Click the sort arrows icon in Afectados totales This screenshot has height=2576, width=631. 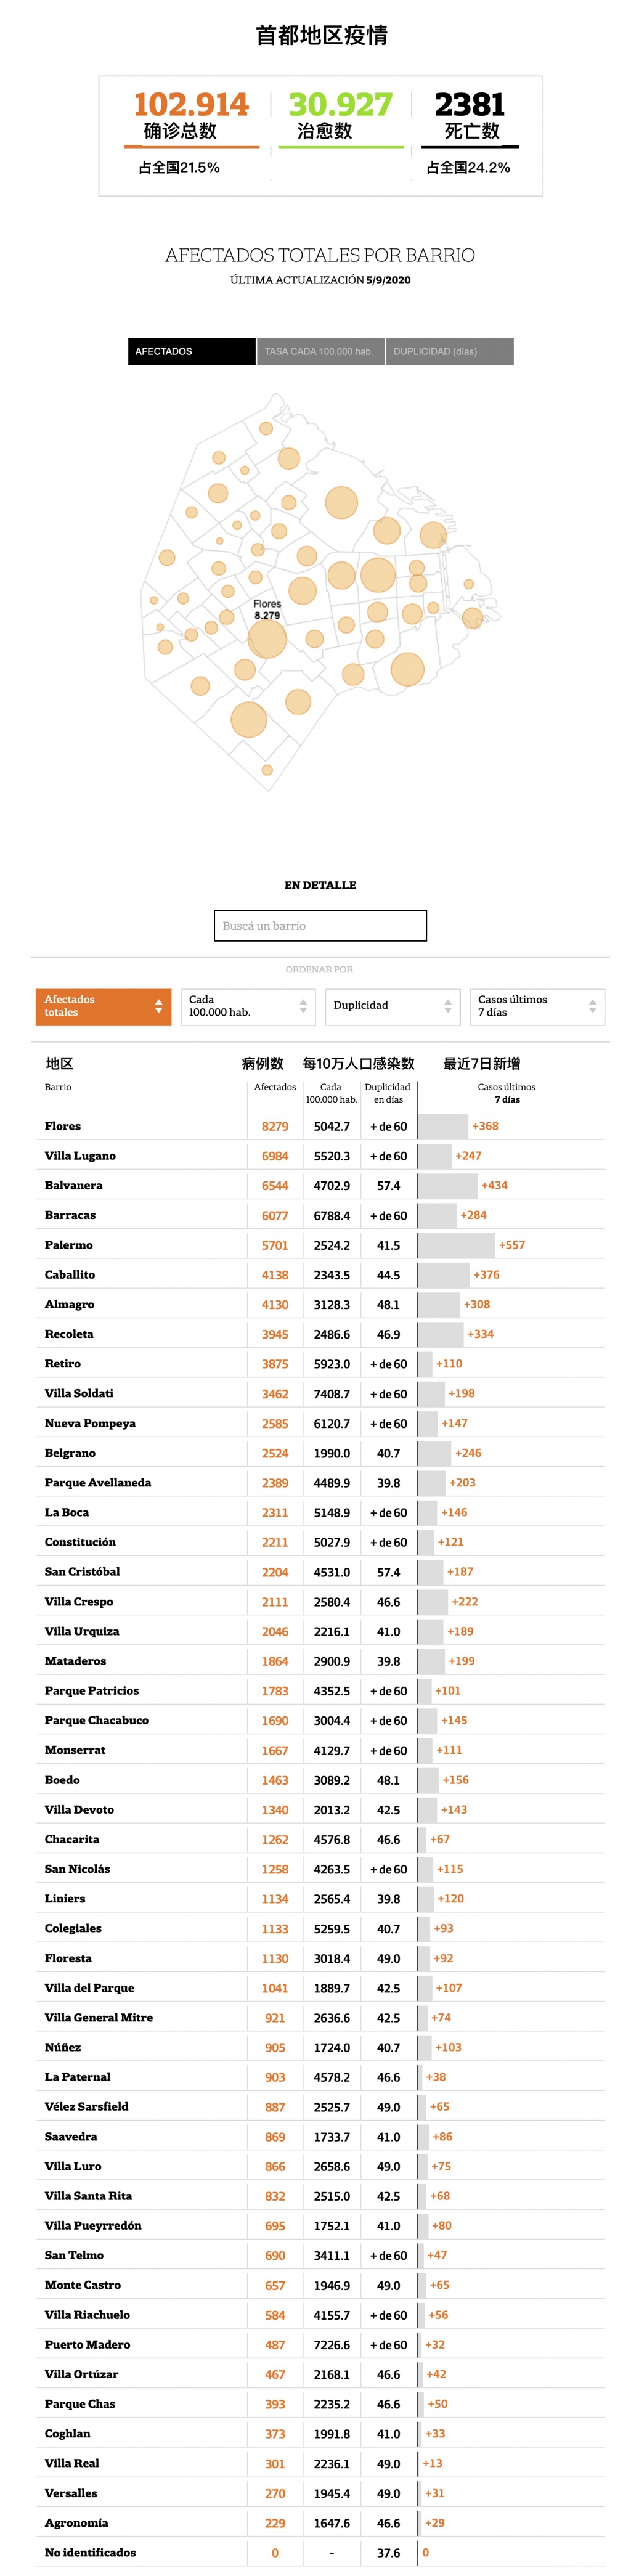158,1007
